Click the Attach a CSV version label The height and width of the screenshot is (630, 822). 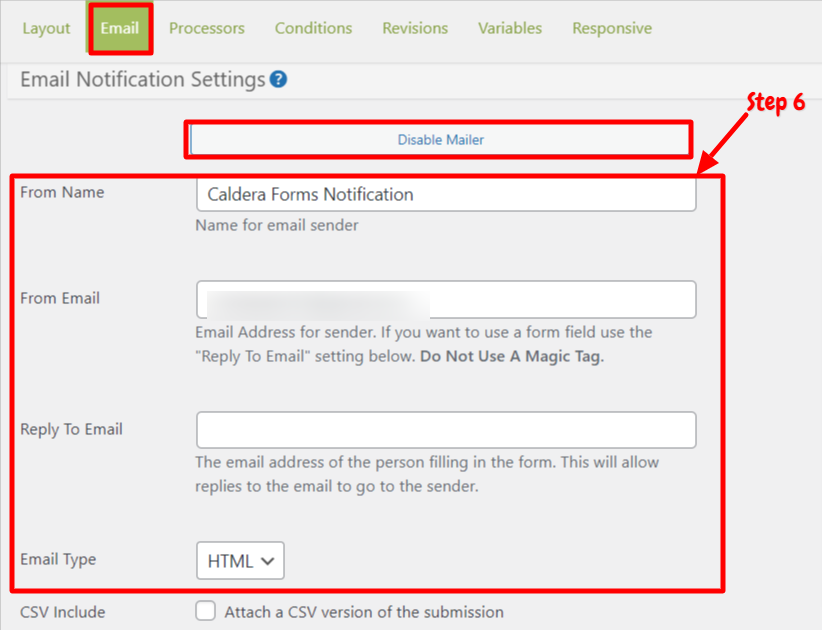pos(364,612)
